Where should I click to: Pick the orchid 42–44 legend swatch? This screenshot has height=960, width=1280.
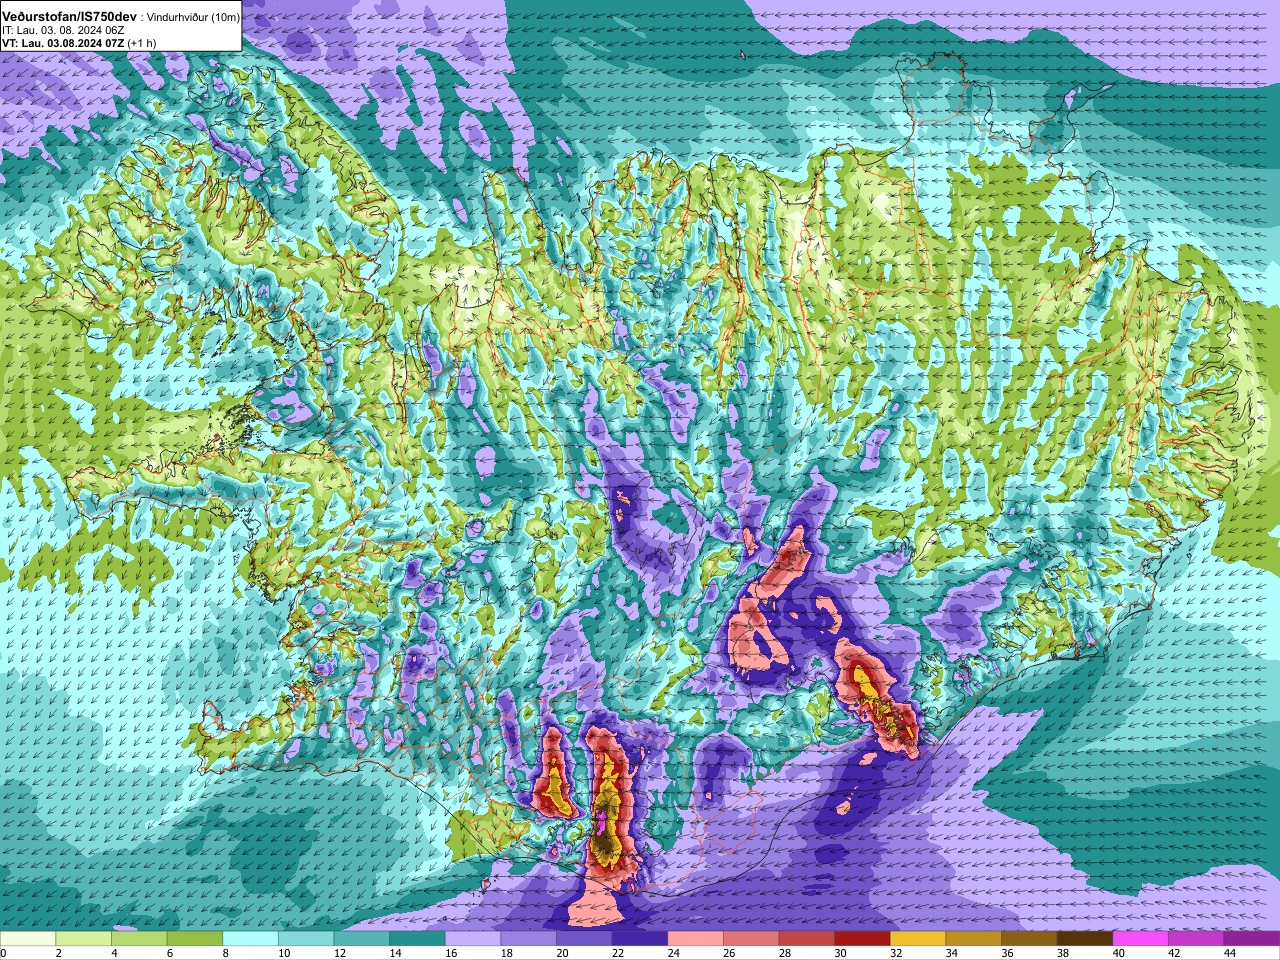(1197, 939)
